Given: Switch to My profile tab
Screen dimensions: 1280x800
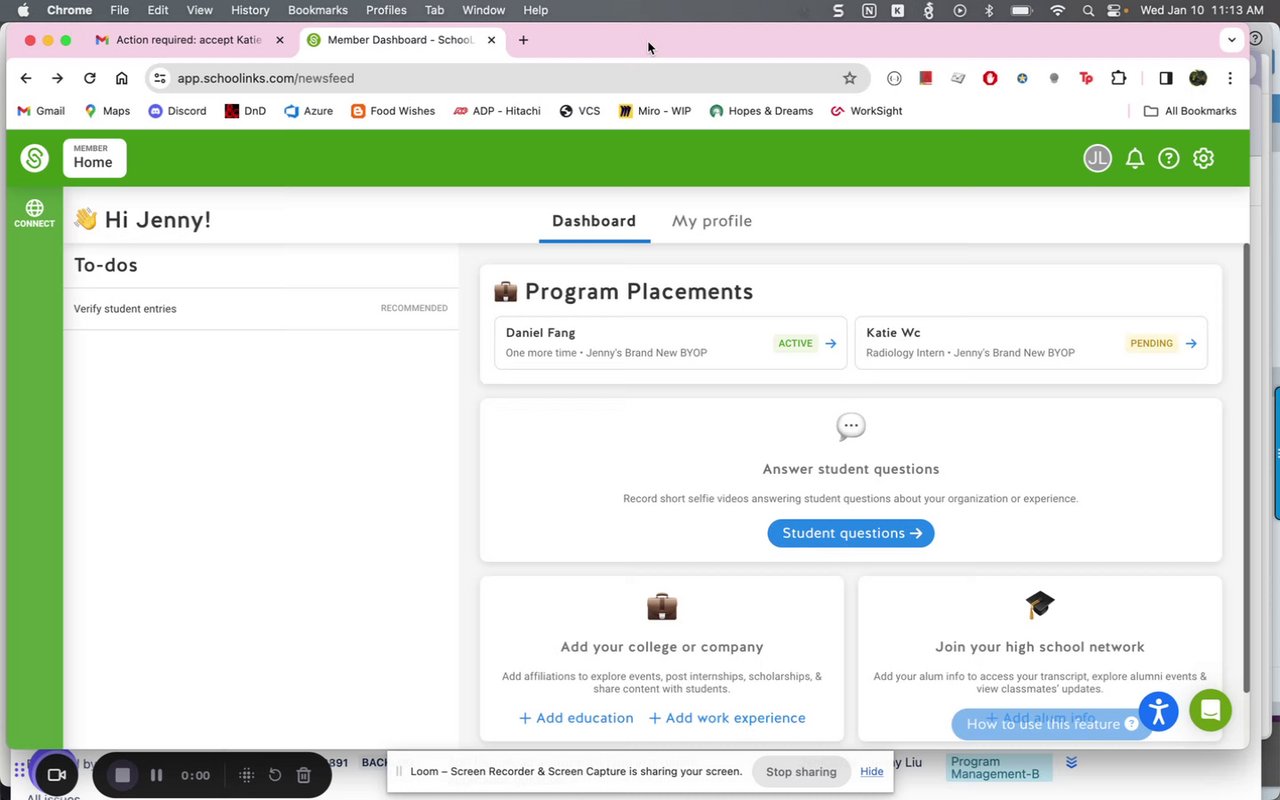Looking at the screenshot, I should pos(712,221).
